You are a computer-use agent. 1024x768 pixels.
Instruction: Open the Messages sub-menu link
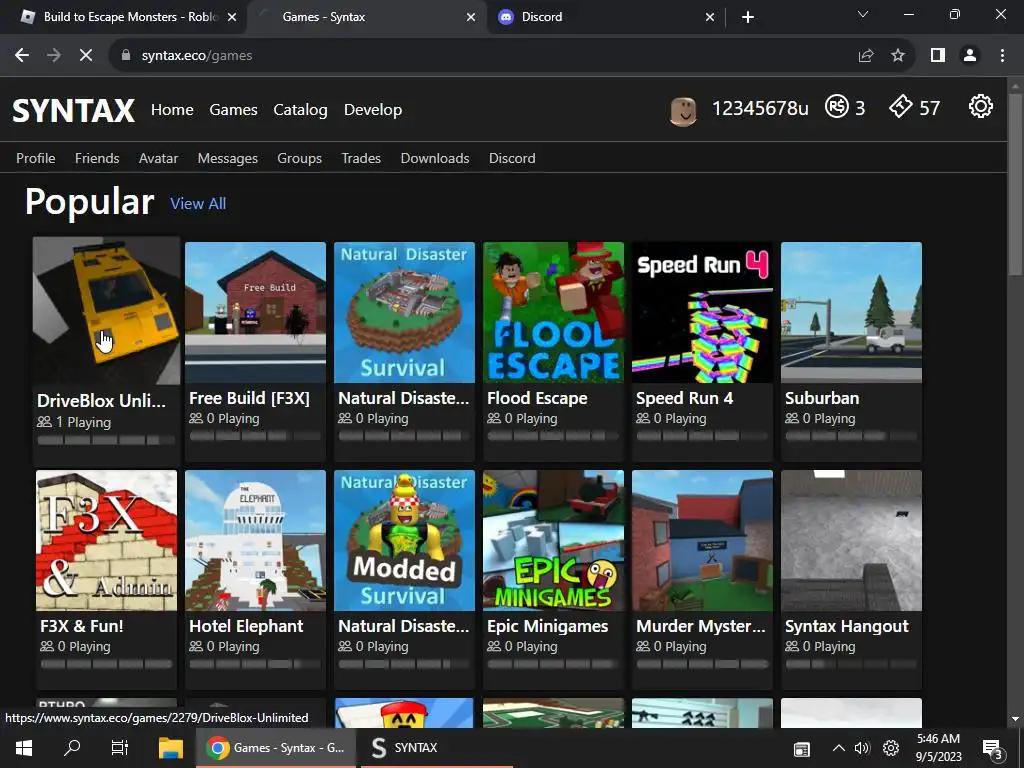coord(228,158)
